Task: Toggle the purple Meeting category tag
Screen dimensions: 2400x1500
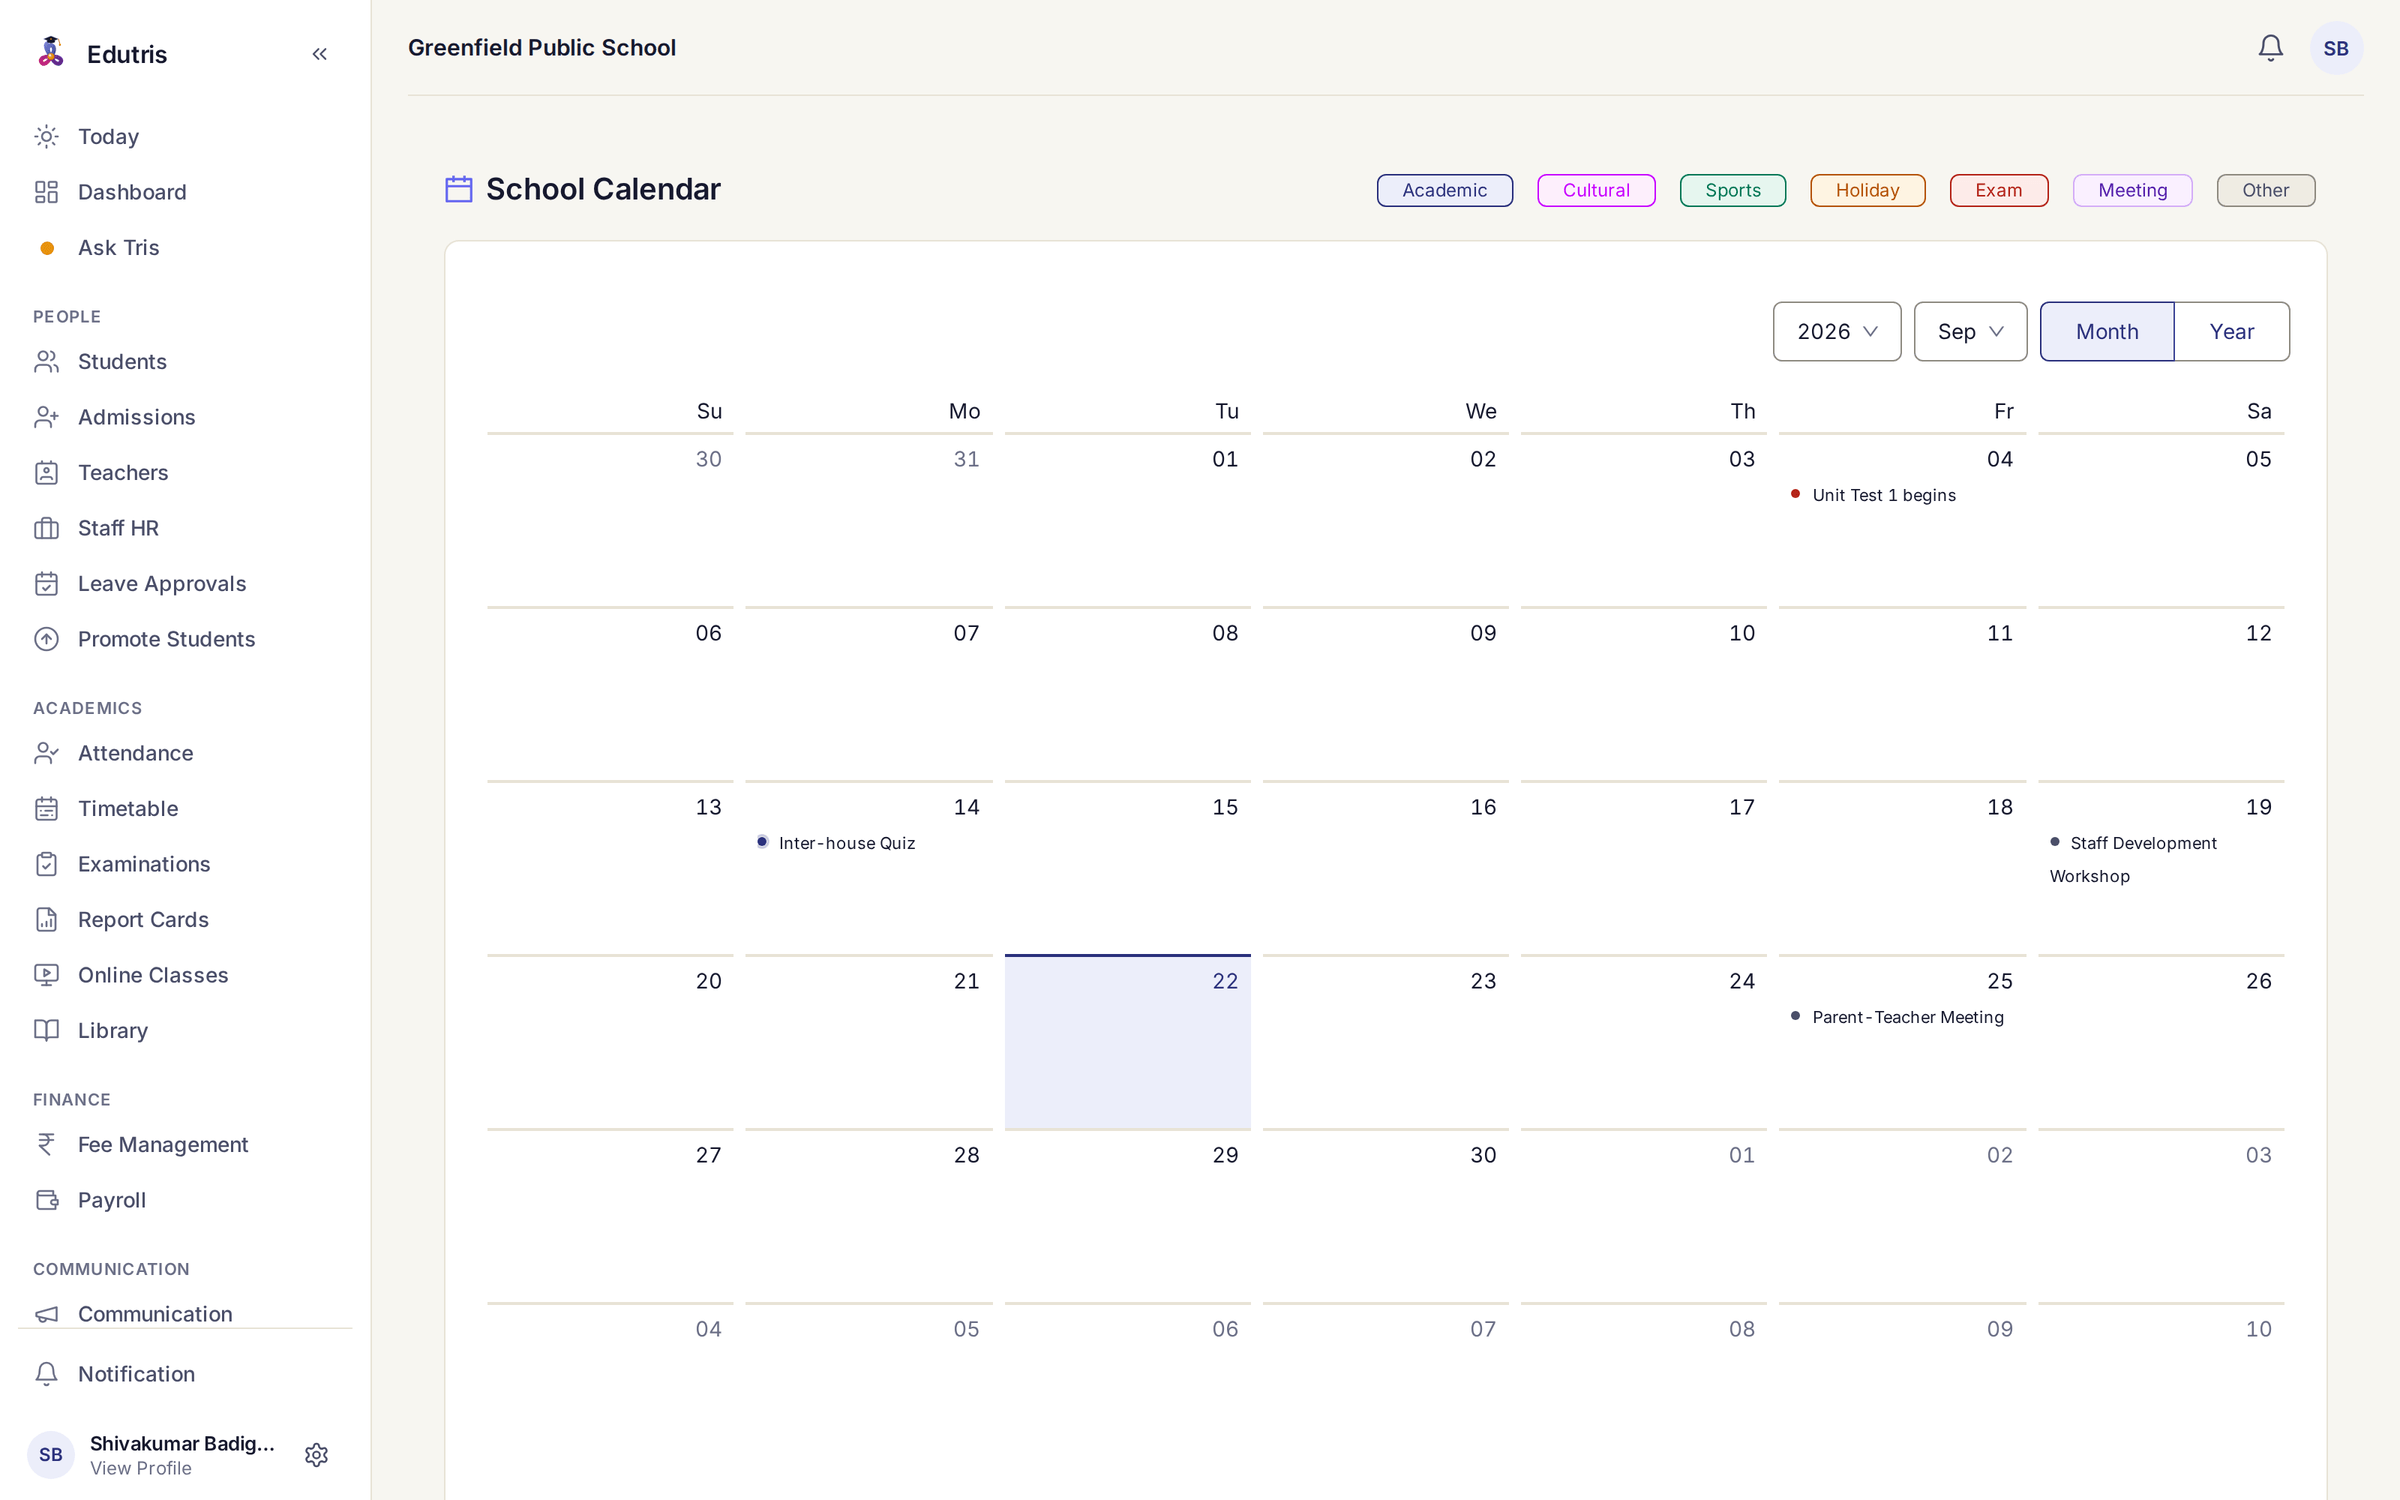Action: click(x=2132, y=190)
